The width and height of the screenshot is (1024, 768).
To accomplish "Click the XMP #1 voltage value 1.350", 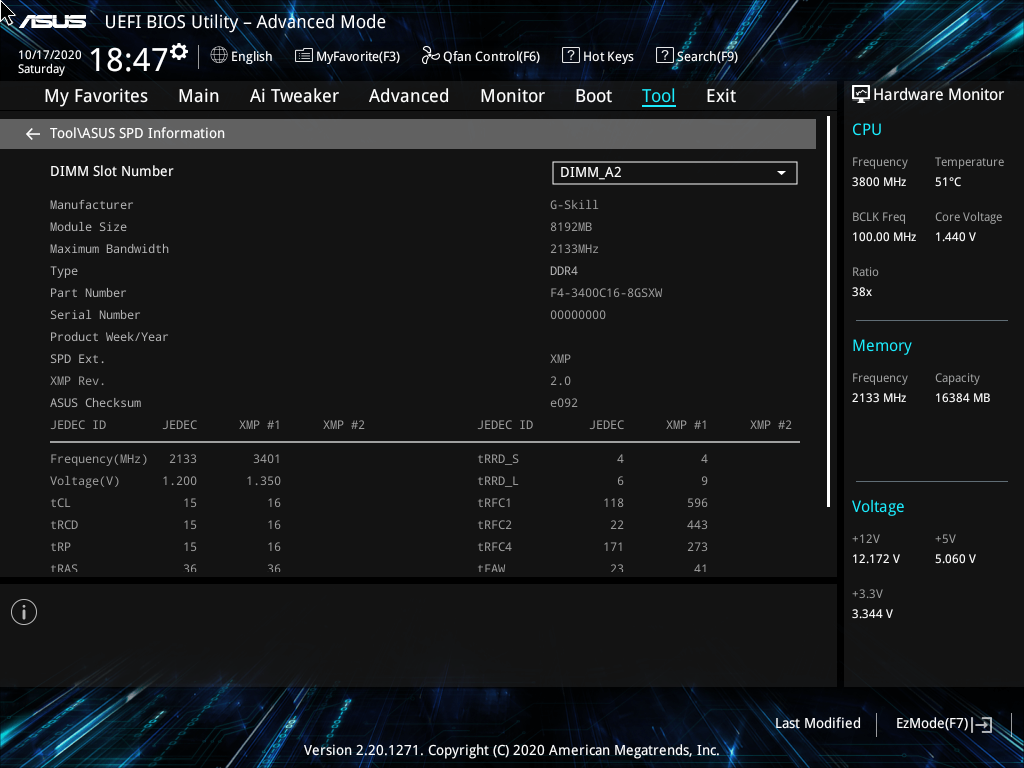I will tap(263, 481).
